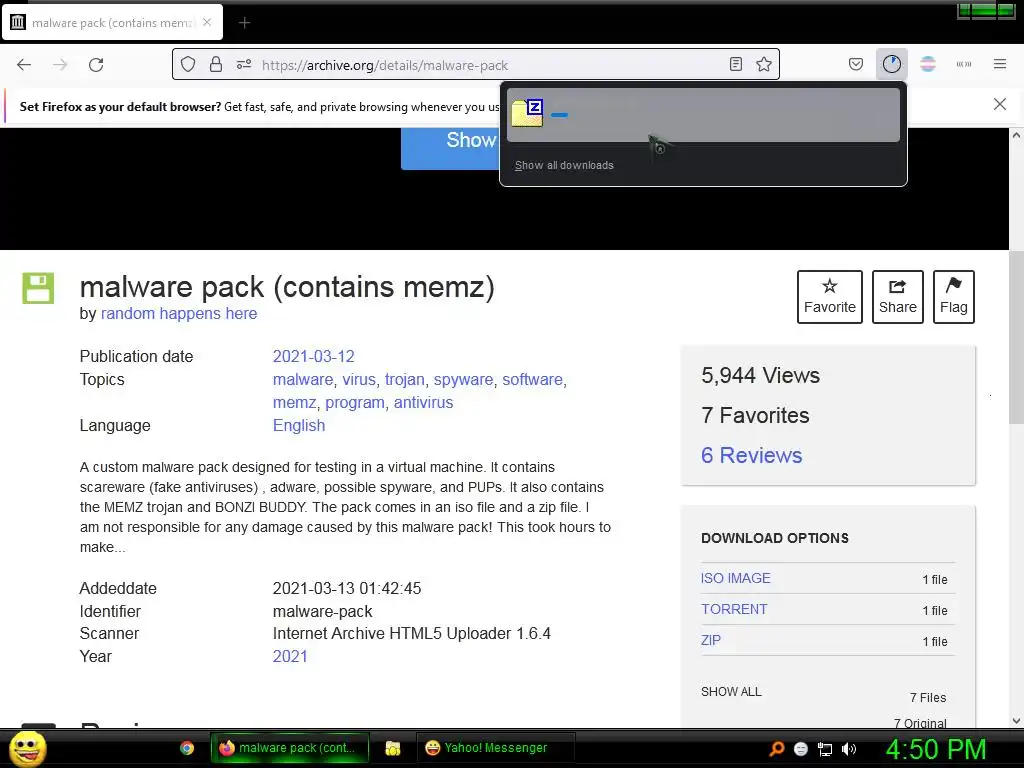Open the trojan topic link

point(404,379)
